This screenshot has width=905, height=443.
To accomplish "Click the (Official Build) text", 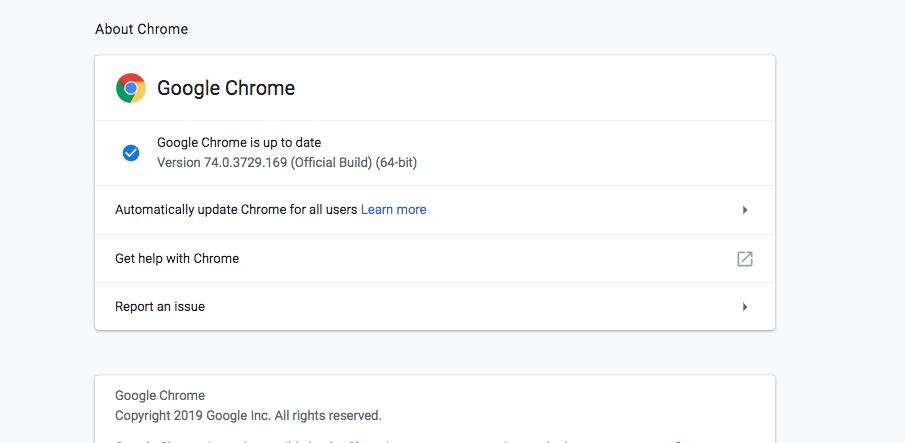I will [331, 162].
